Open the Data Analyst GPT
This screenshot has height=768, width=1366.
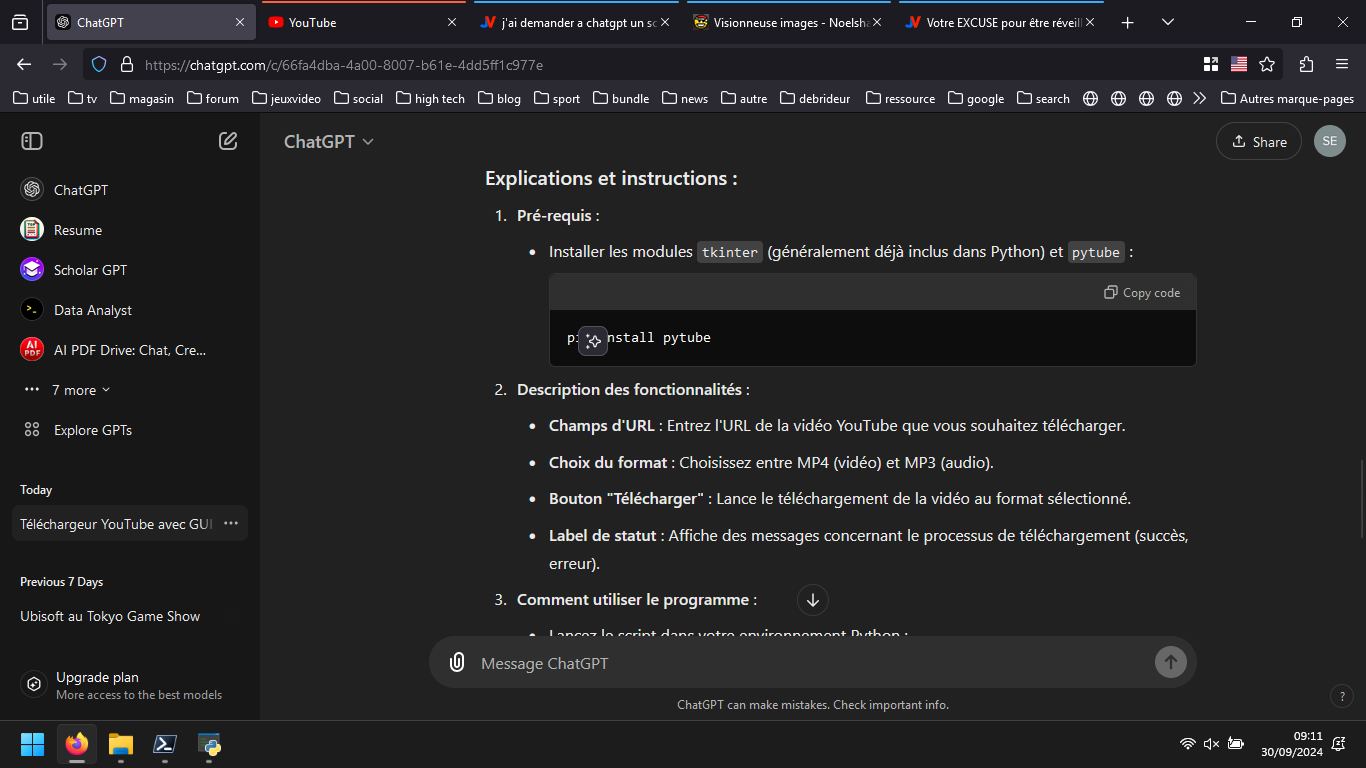(92, 310)
